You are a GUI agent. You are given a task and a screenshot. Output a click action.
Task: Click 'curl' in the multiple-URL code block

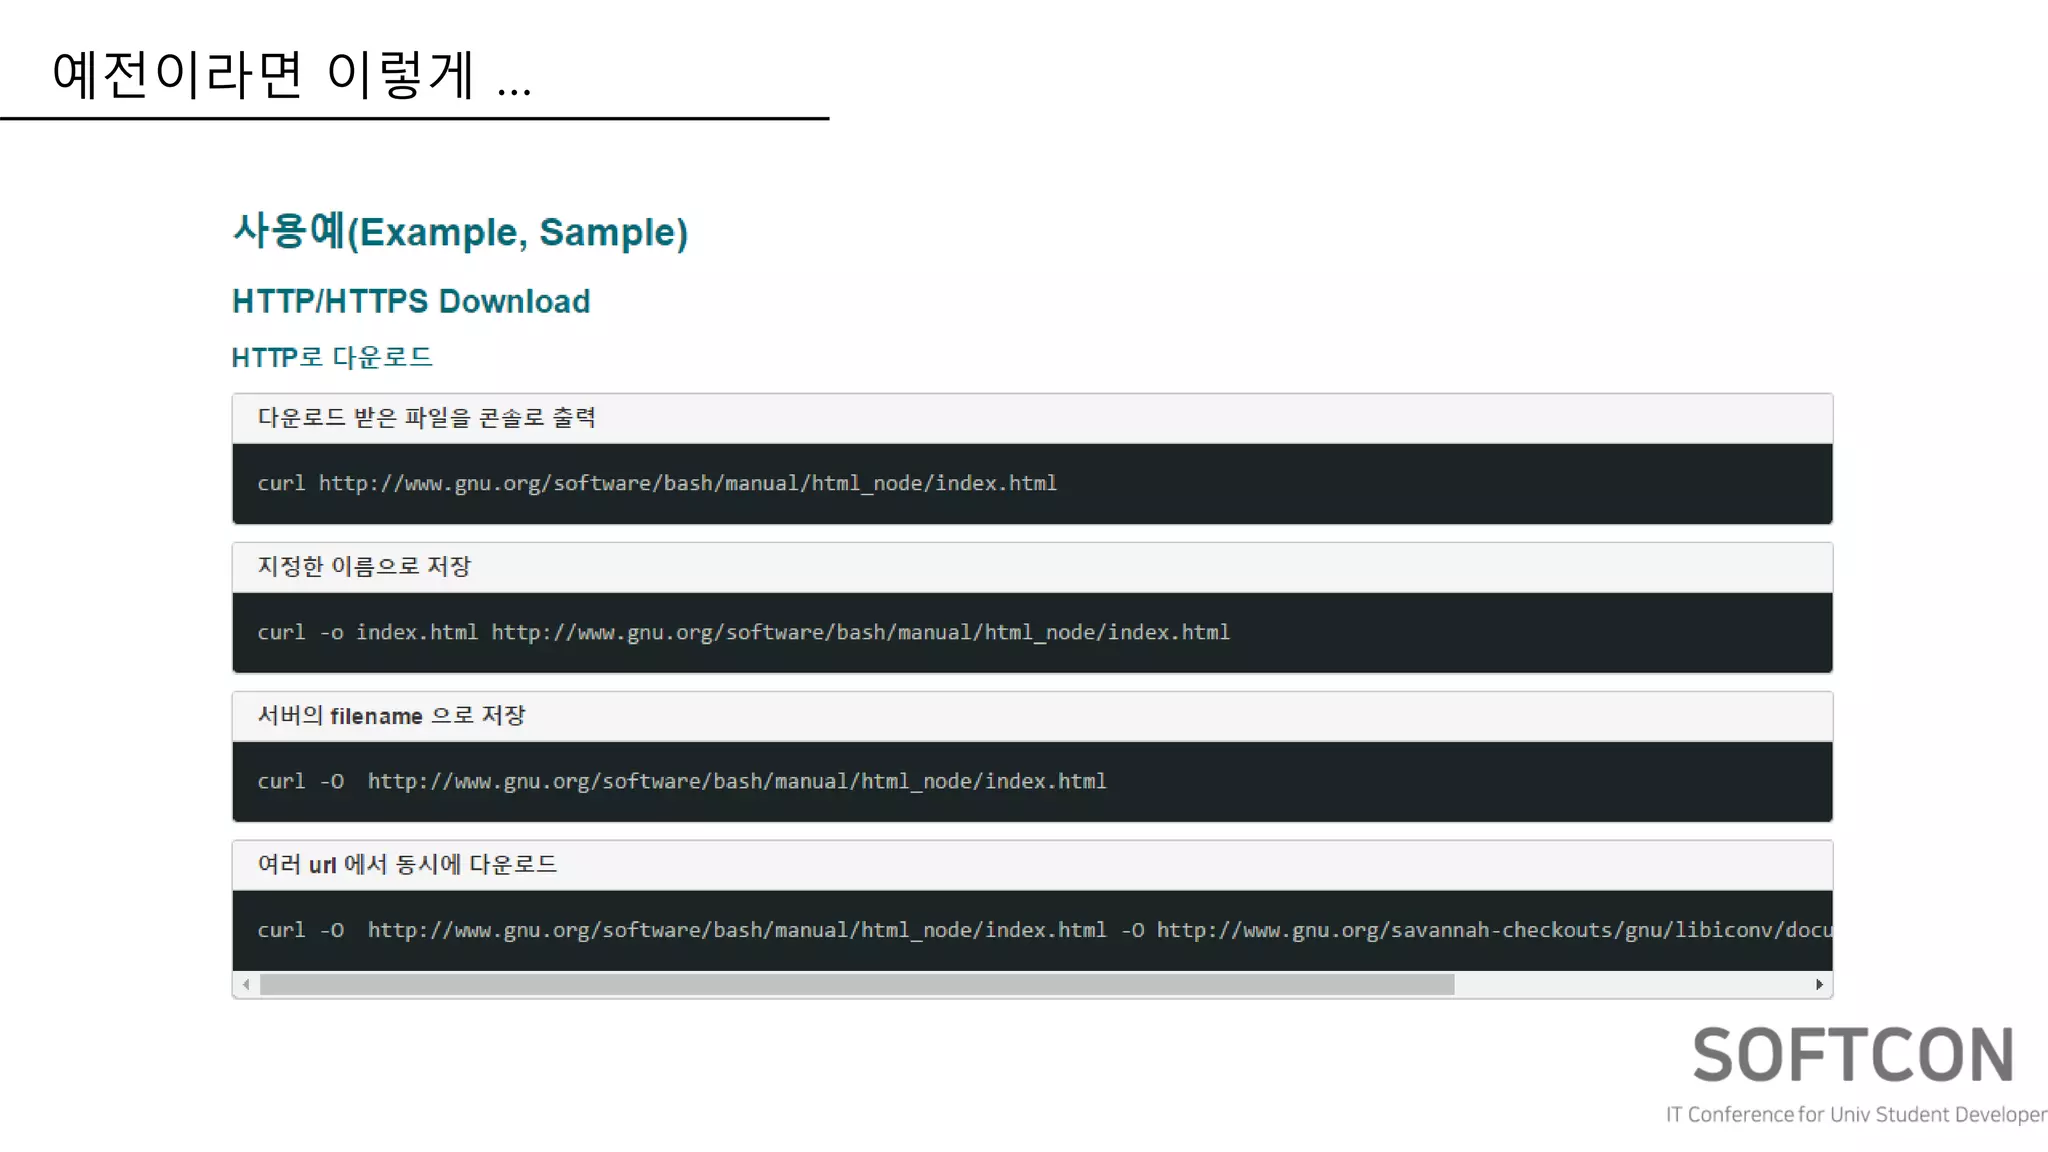point(281,931)
